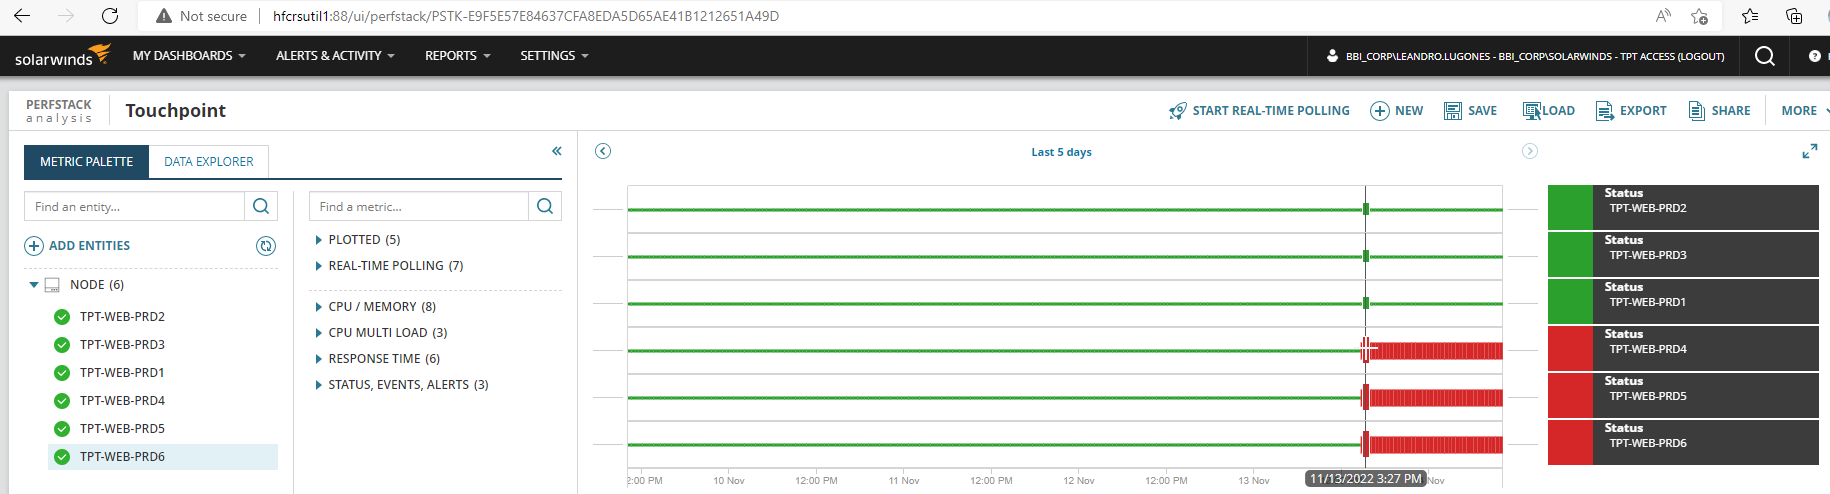Create a NEW PerfStack project

[1396, 111]
